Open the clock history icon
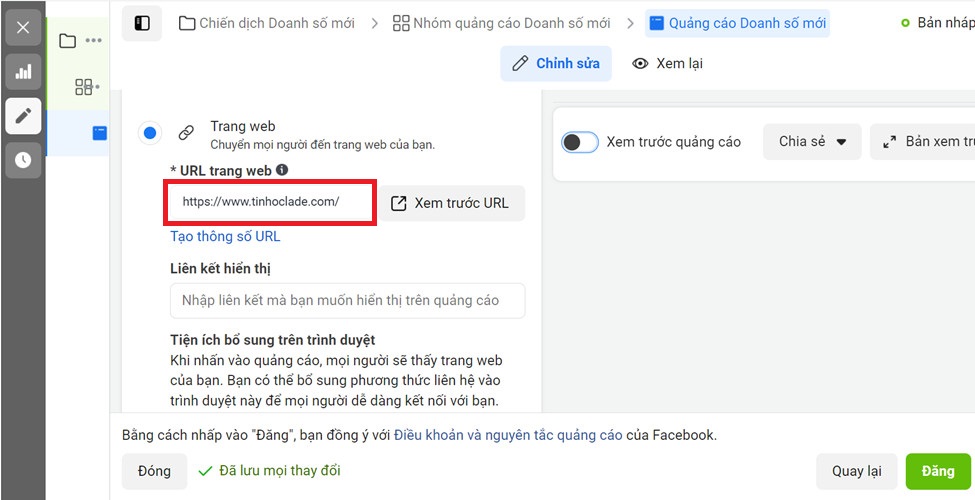 [x=23, y=160]
